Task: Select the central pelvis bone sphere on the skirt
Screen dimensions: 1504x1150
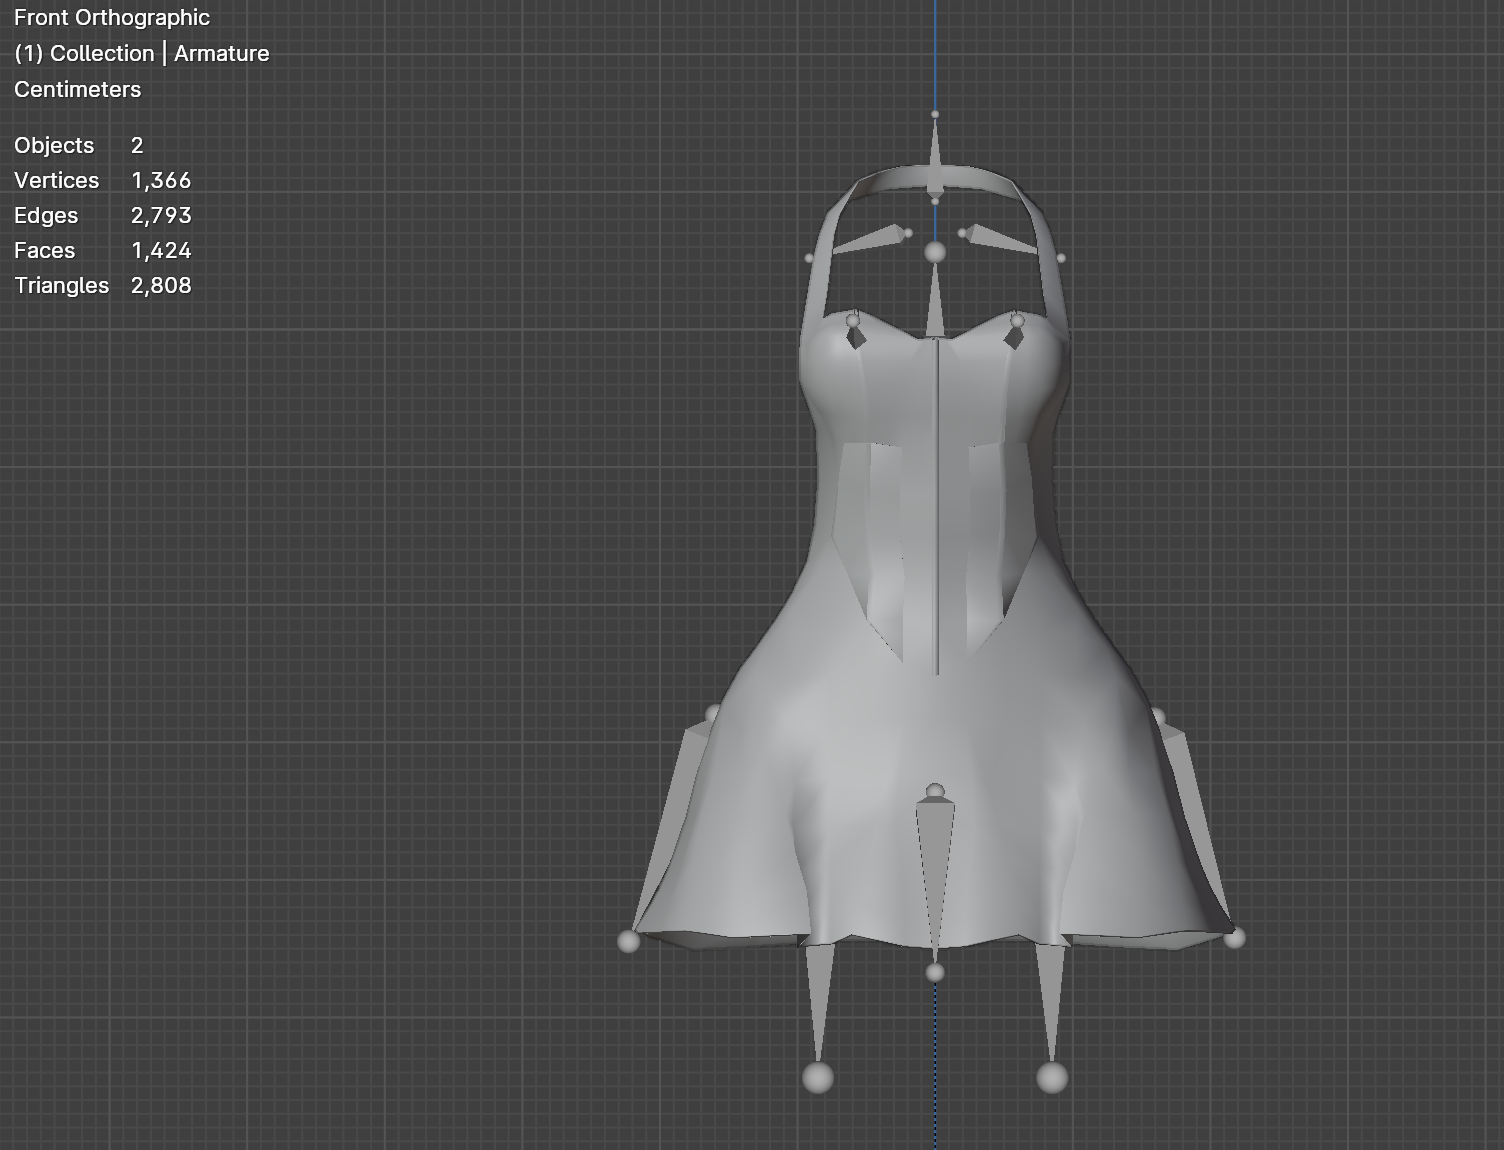Action: tap(936, 790)
